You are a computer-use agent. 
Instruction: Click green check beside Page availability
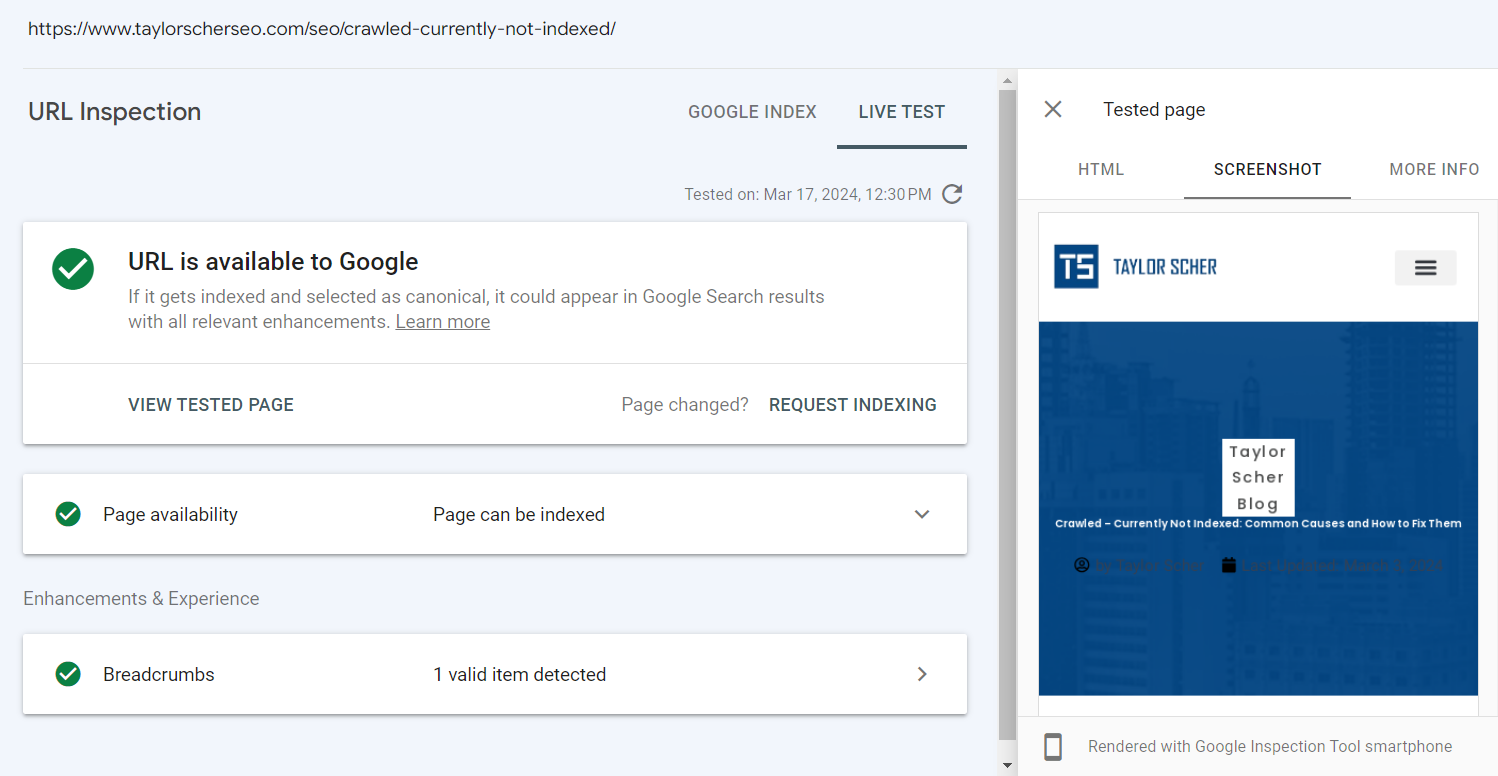(x=68, y=514)
